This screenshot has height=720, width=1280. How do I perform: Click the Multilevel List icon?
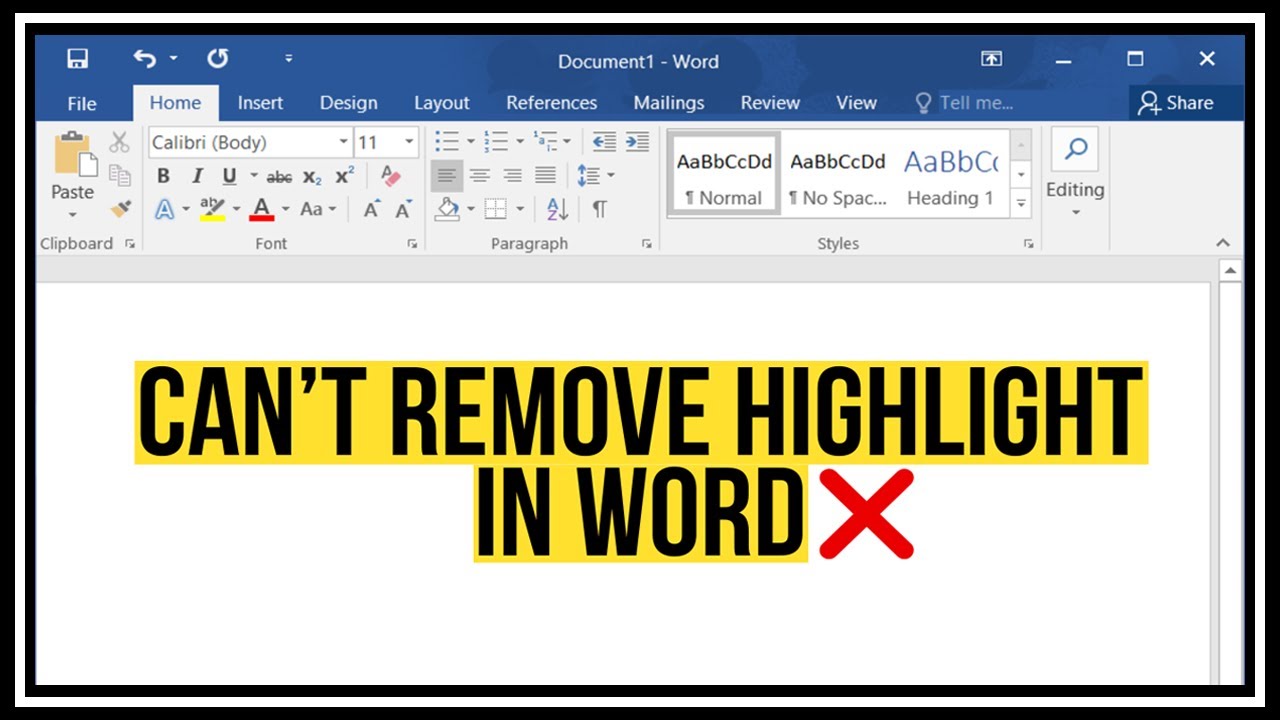point(545,142)
